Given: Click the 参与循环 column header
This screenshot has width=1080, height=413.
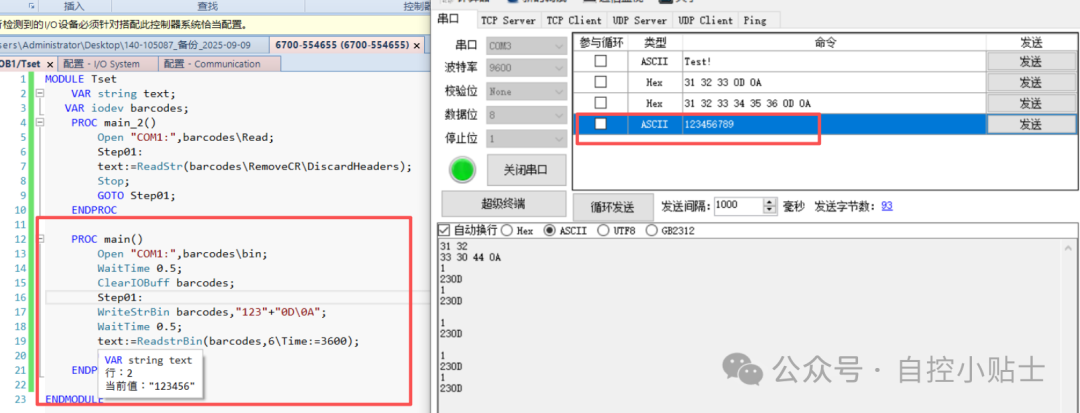Looking at the screenshot, I should (x=601, y=43).
